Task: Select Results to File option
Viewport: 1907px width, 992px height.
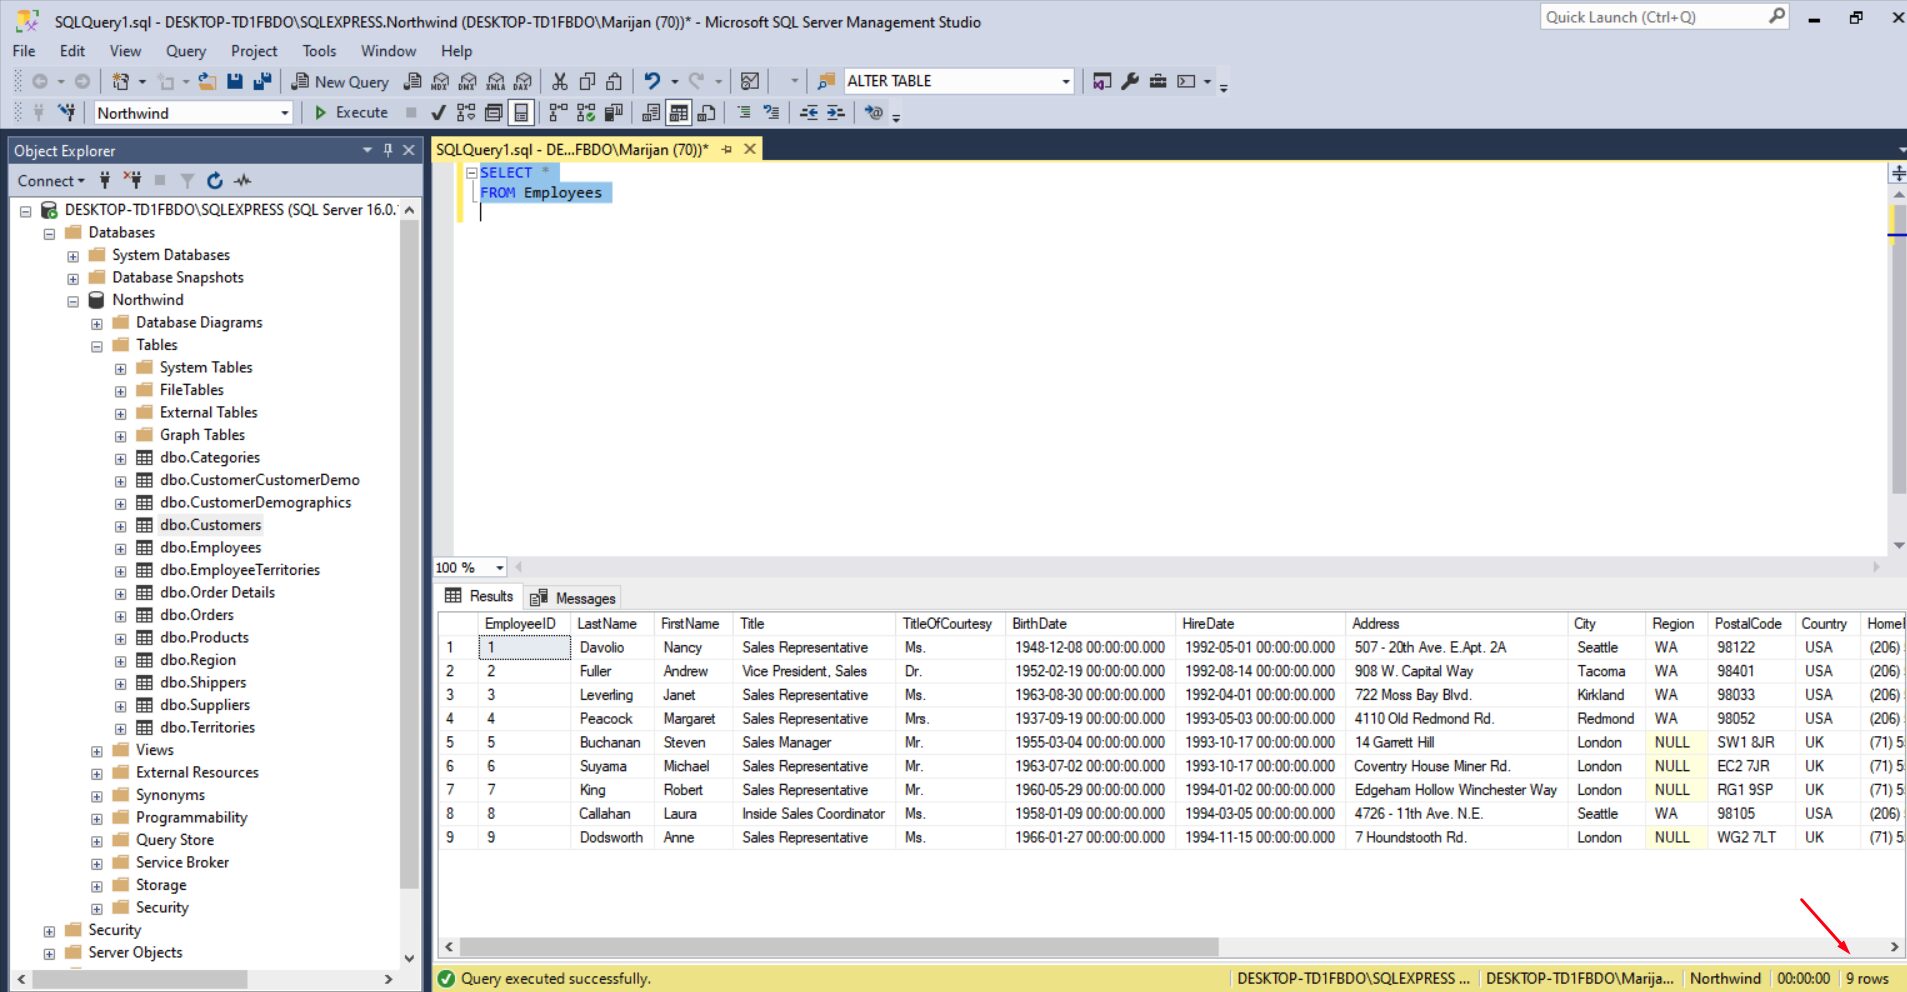Action: pyautogui.click(x=707, y=113)
